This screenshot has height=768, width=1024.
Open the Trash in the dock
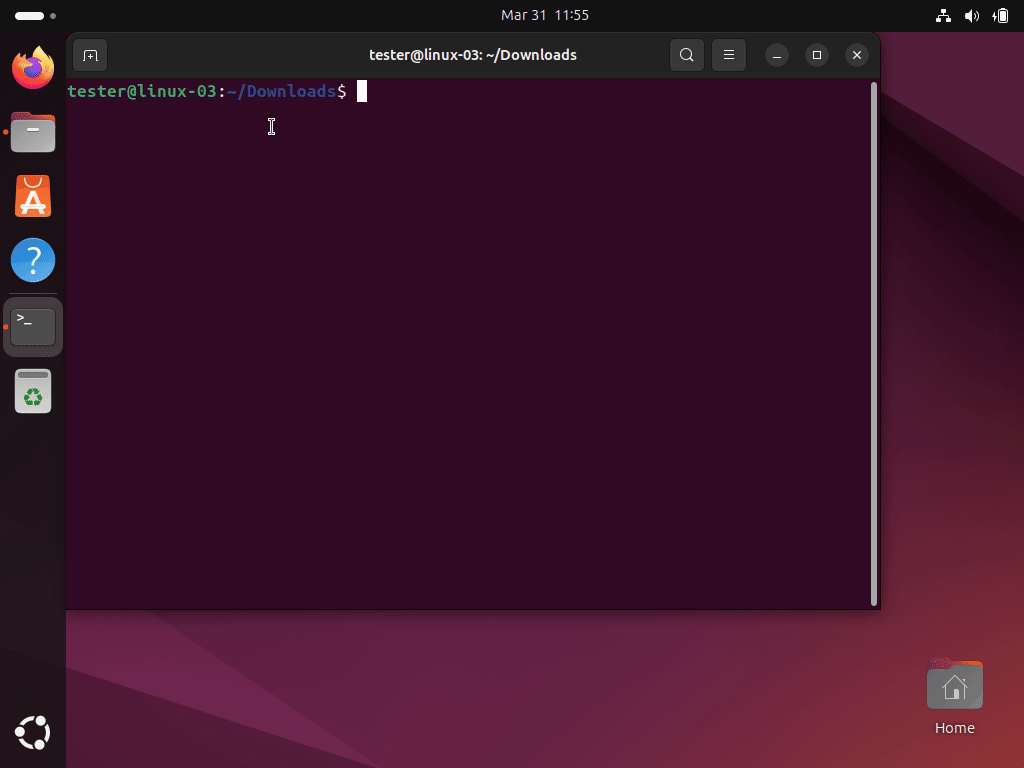click(33, 391)
